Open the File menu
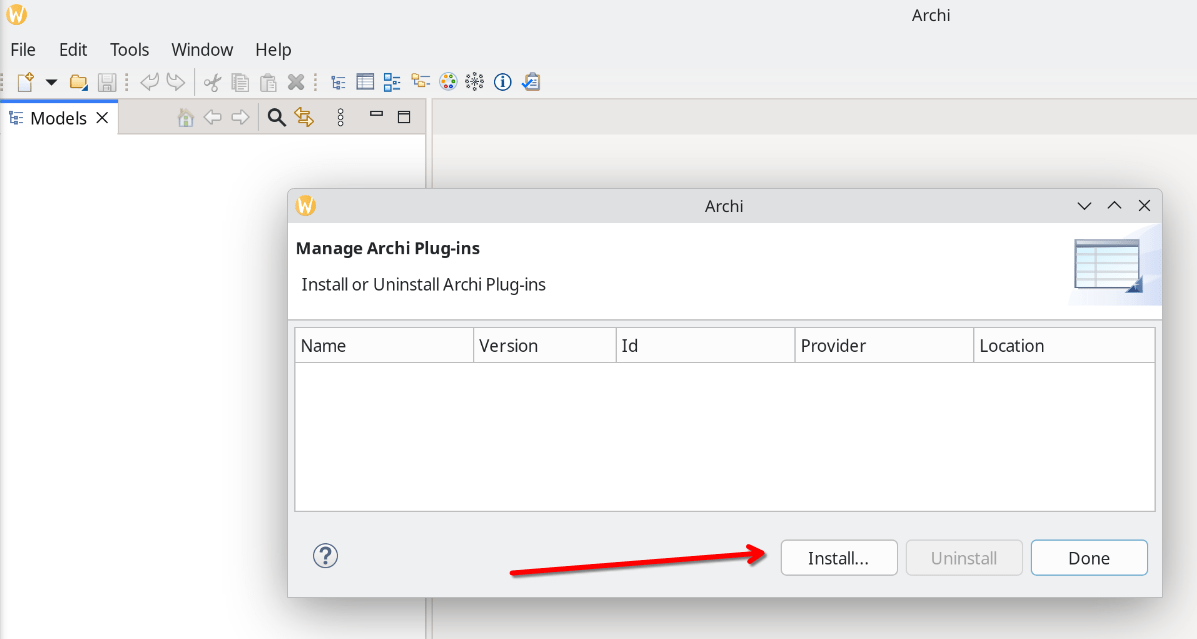 [23, 50]
